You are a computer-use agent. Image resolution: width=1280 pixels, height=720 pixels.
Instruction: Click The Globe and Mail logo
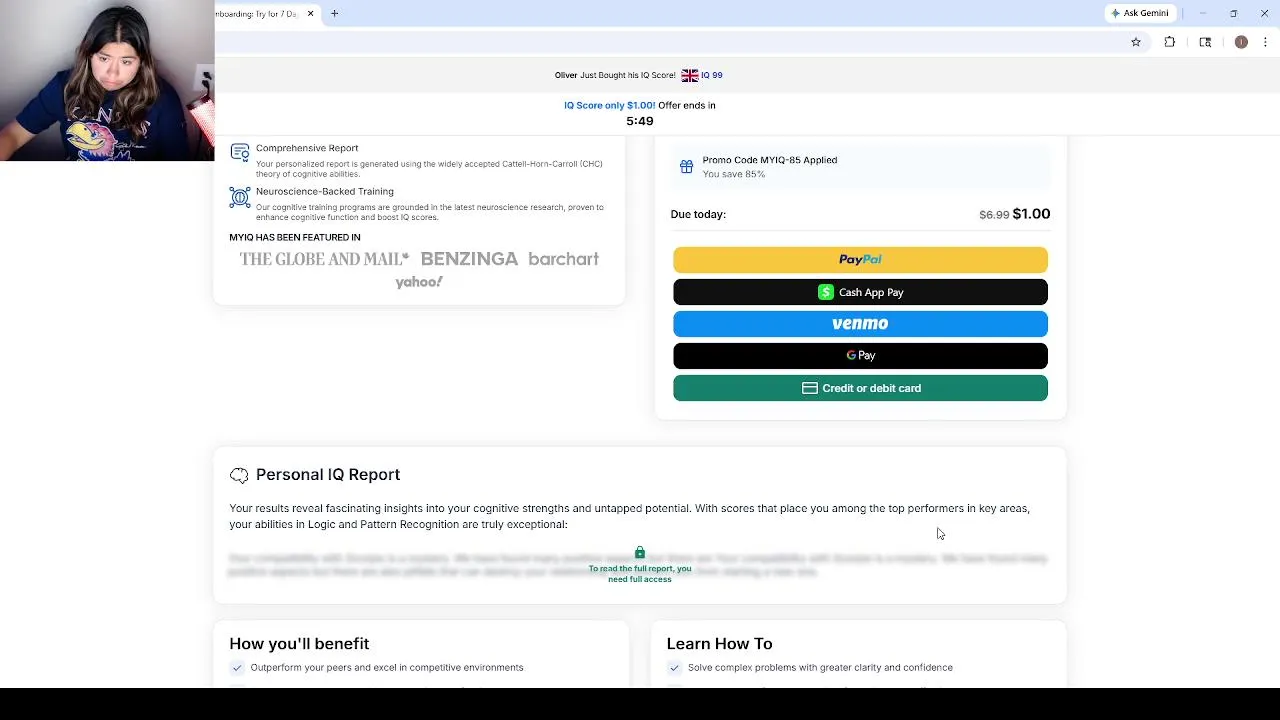point(324,259)
